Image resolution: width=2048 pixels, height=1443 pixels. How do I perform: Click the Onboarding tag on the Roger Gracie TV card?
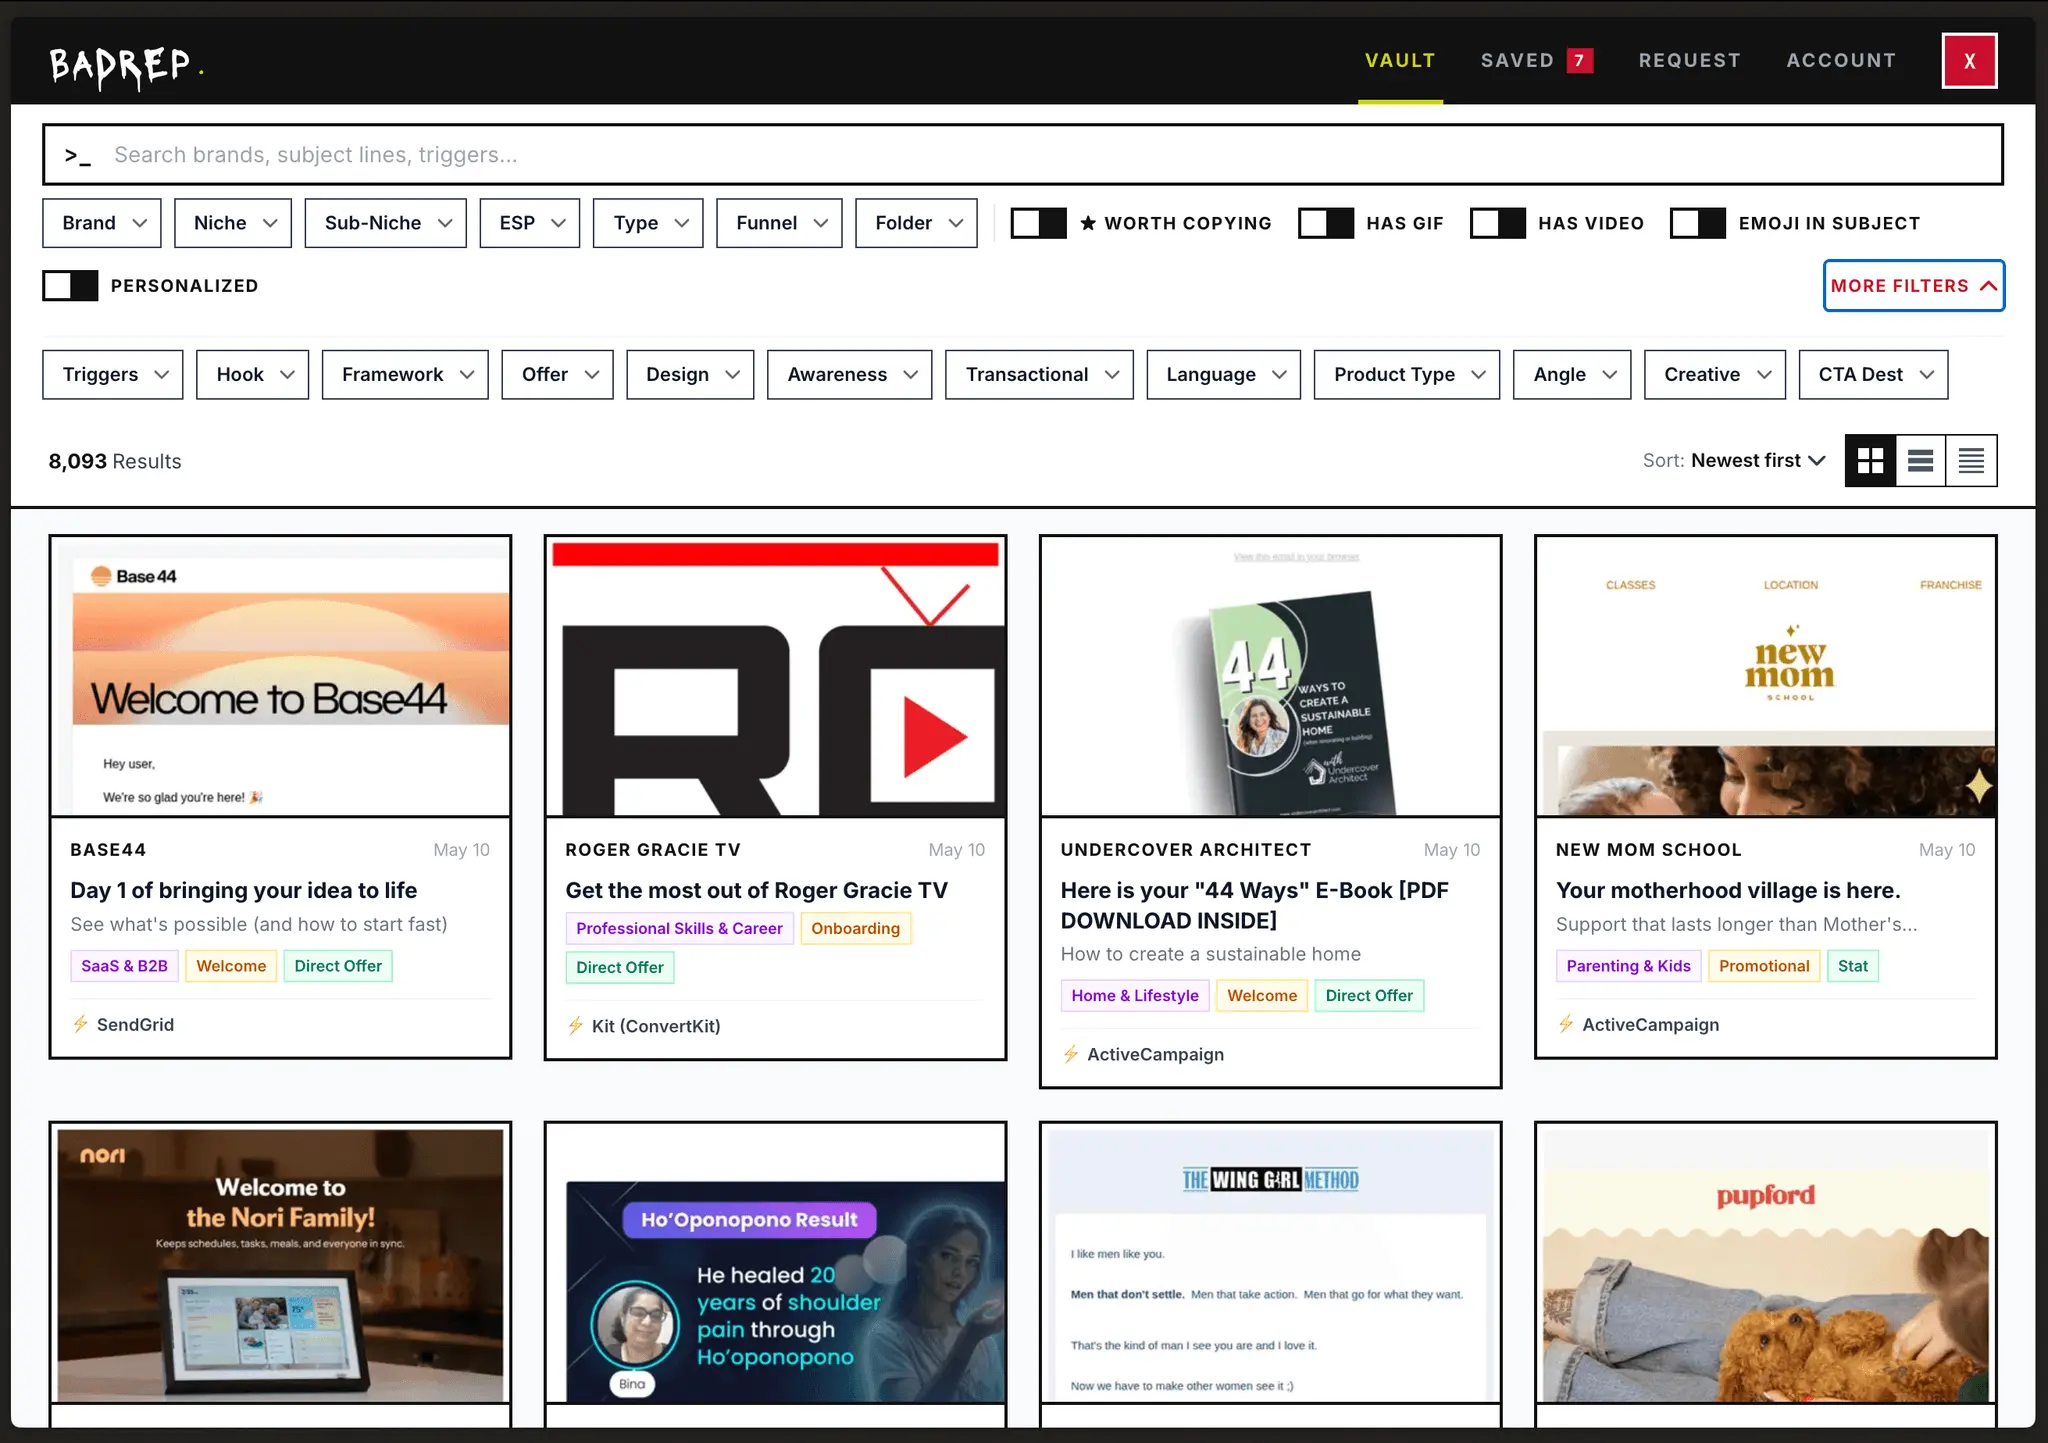pos(855,928)
